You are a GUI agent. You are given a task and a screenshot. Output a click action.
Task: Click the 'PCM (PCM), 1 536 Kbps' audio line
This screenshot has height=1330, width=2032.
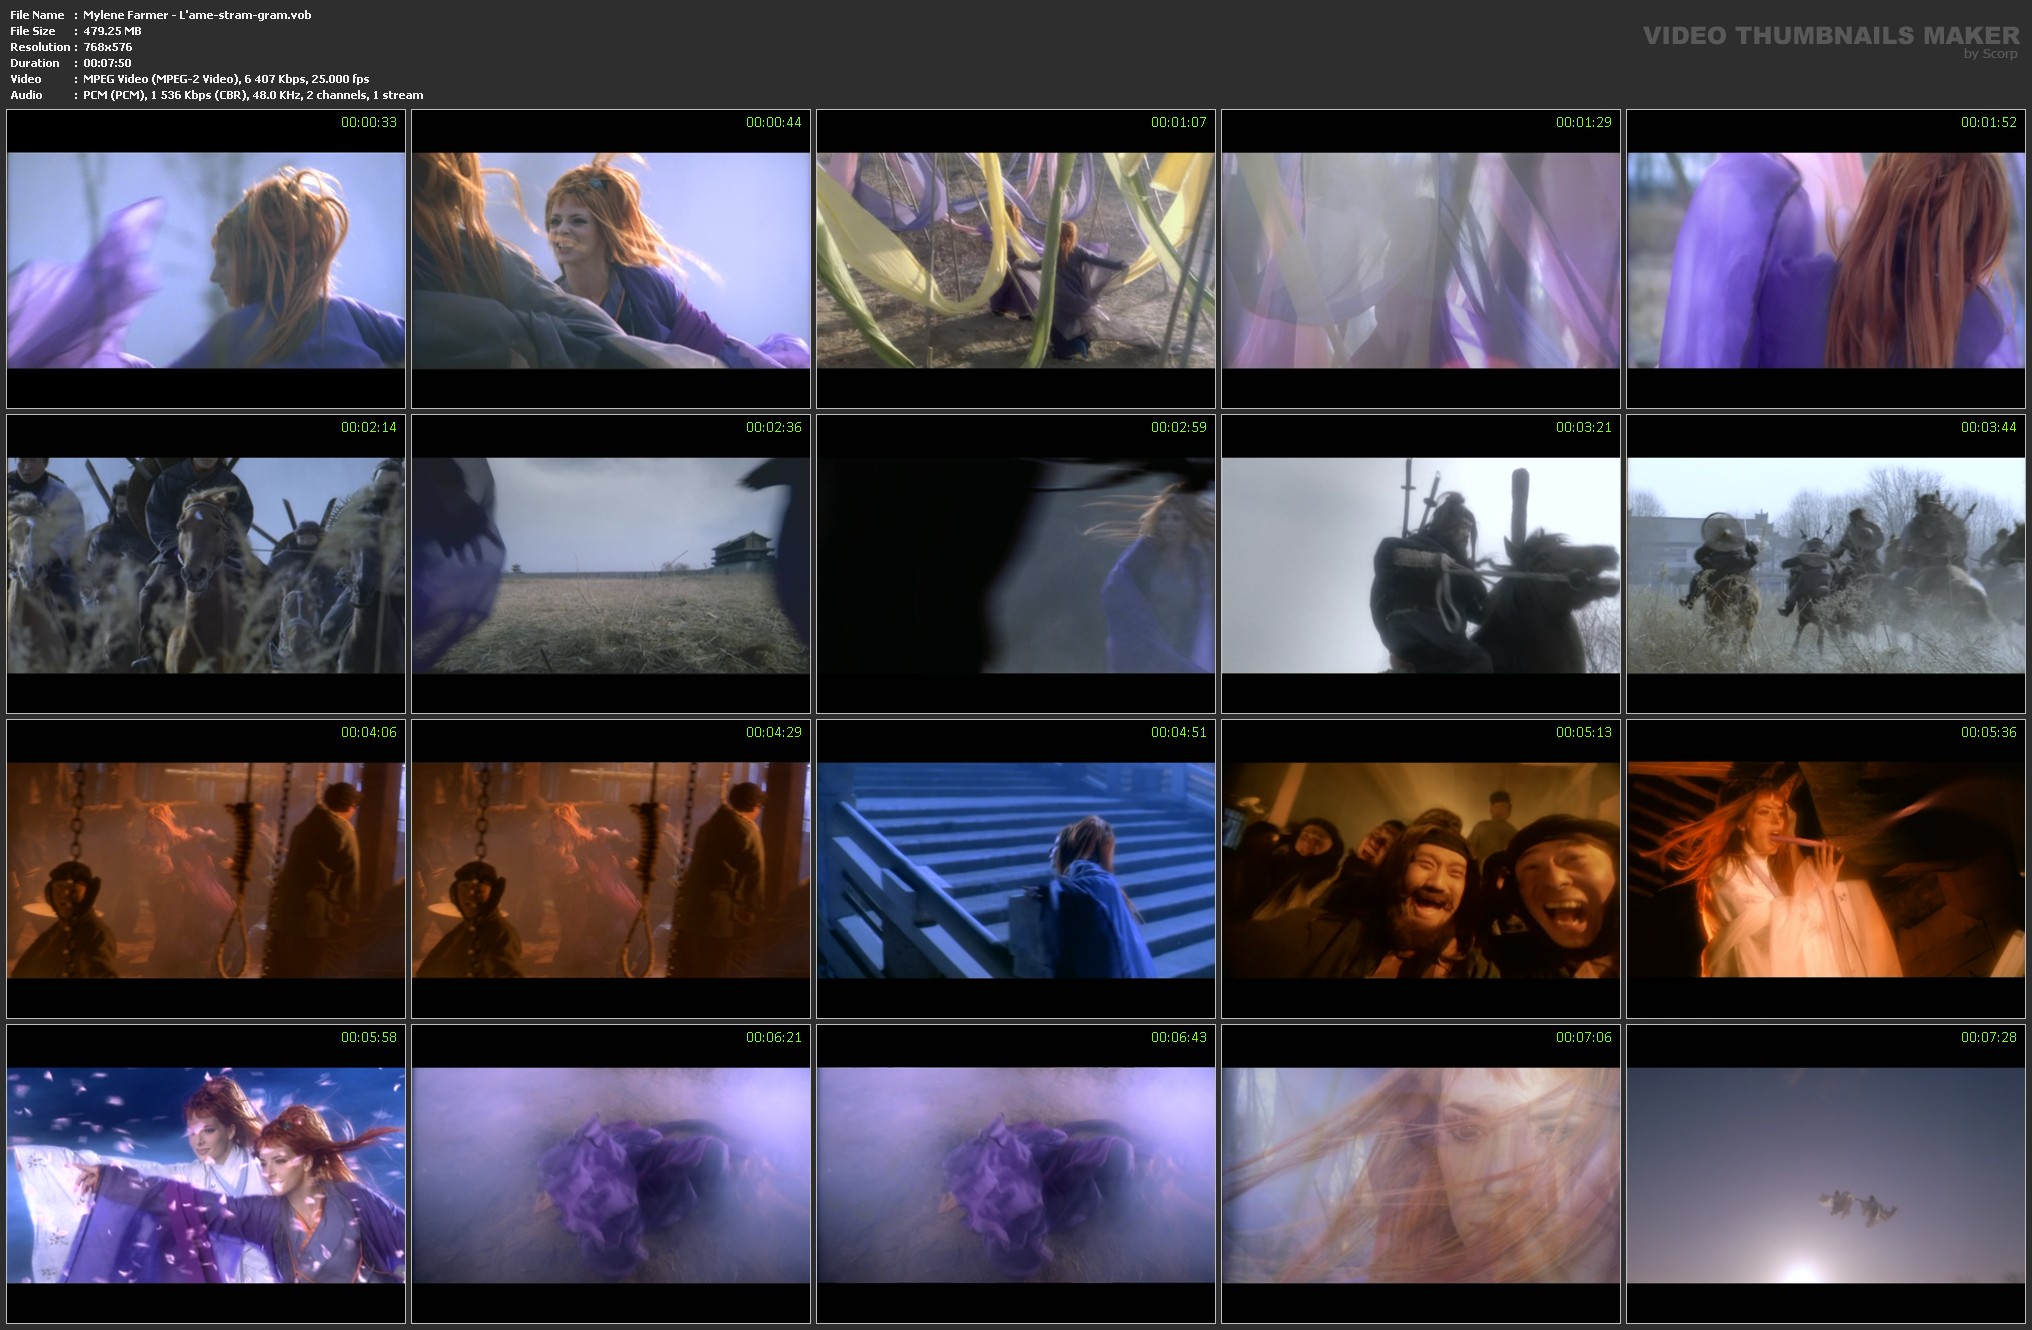(x=253, y=95)
